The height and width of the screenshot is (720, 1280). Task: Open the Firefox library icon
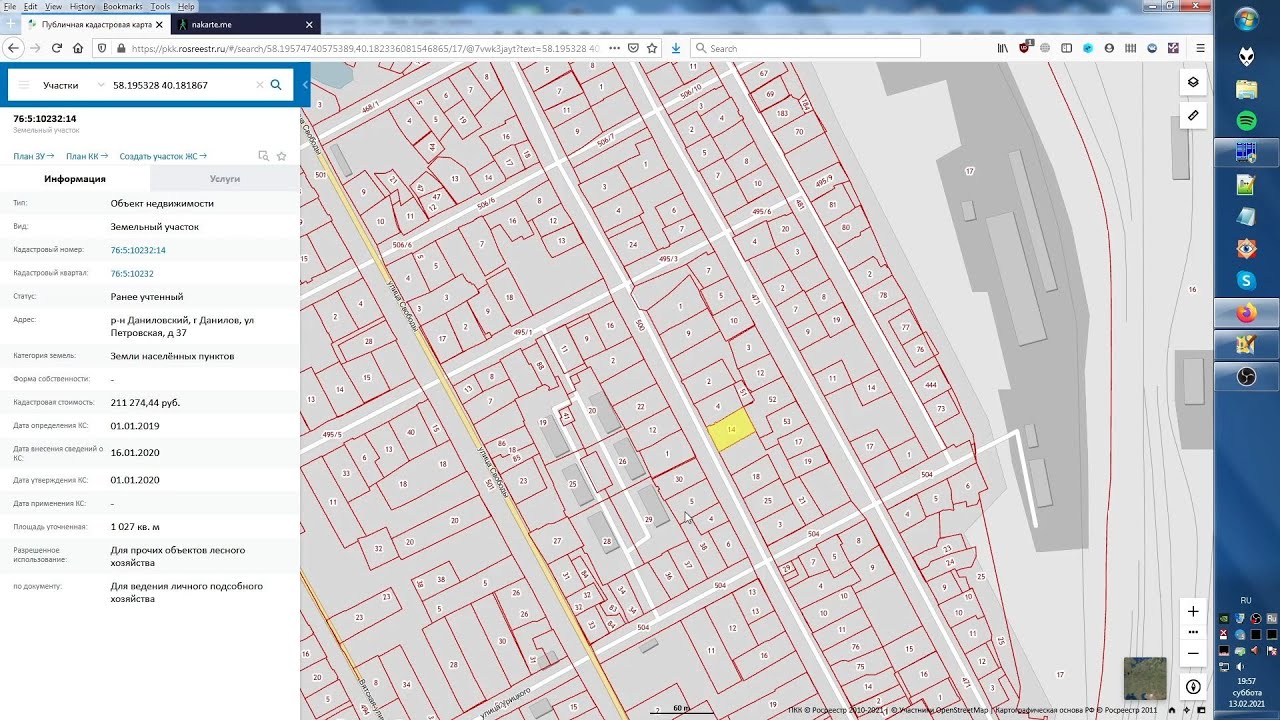coord(1003,48)
